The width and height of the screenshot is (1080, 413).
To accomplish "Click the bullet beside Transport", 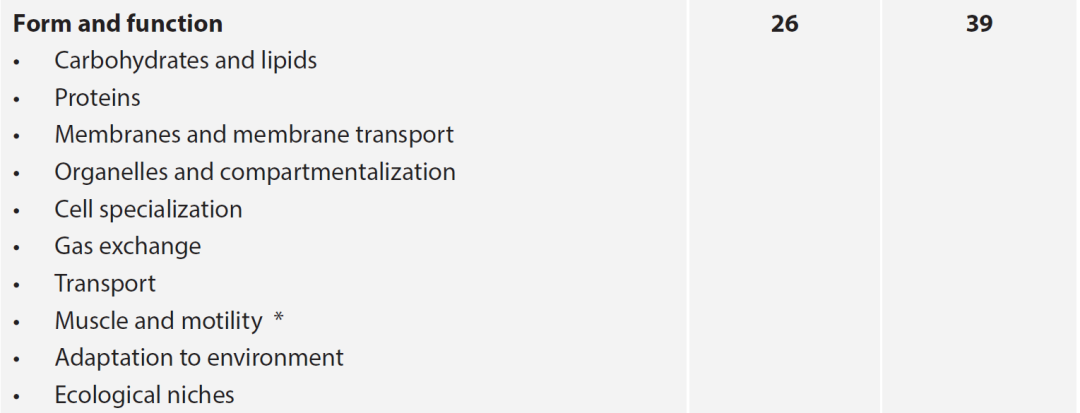I will (17, 286).
